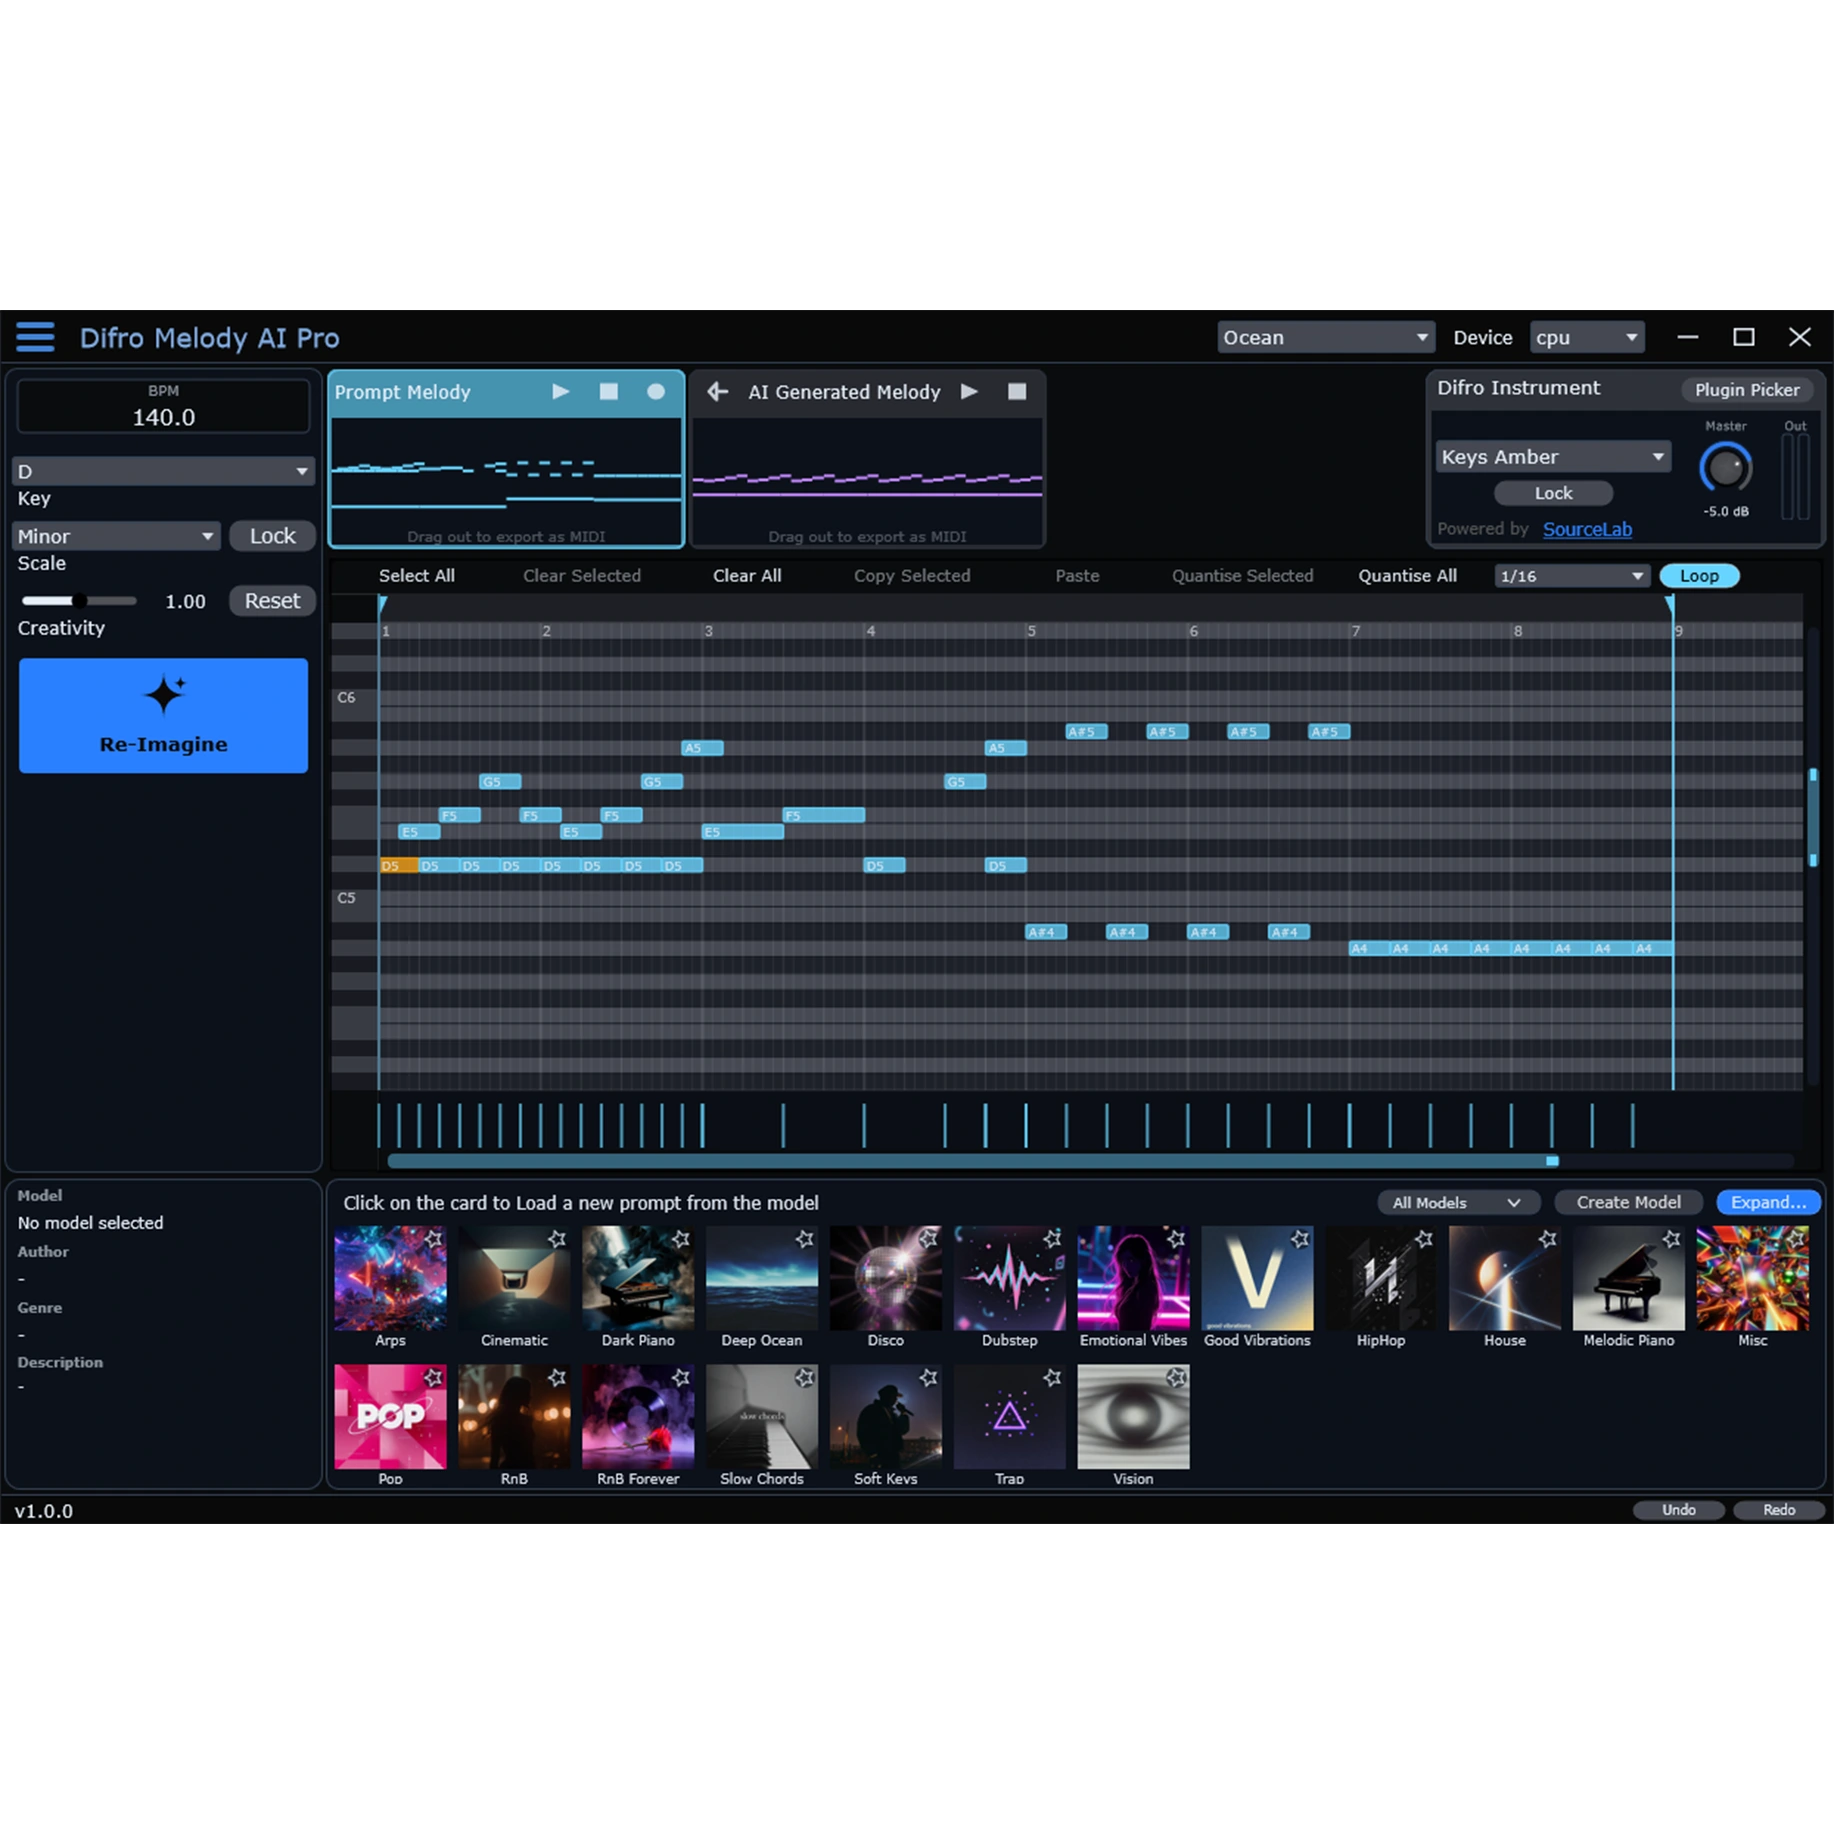Favorite the Dark Piano model star
This screenshot has height=1834, width=1834.
coord(681,1239)
